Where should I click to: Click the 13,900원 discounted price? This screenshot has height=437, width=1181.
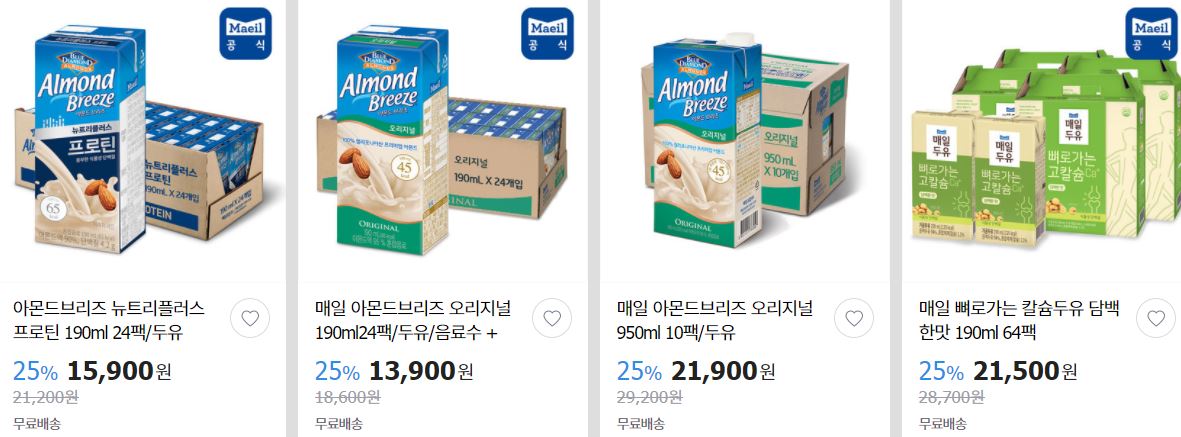(422, 371)
